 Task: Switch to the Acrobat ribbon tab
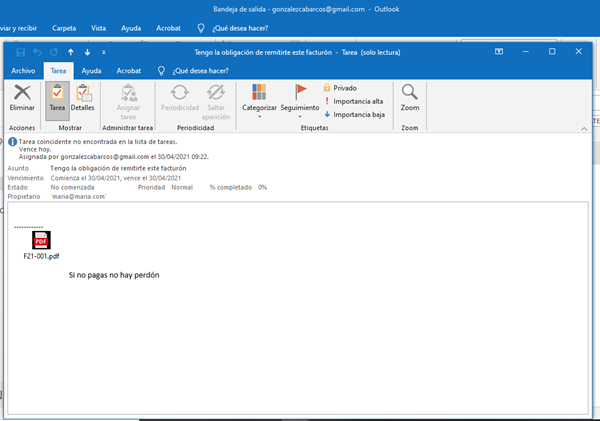129,71
